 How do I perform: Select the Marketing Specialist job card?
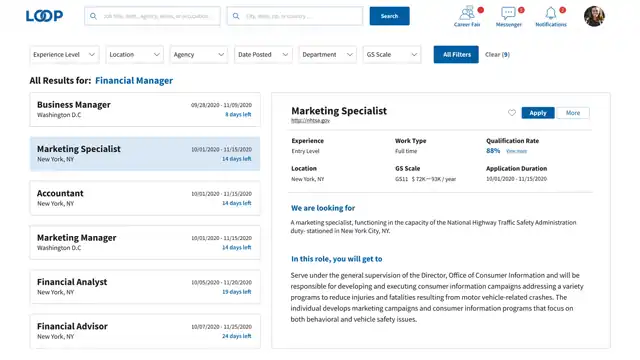[145, 153]
